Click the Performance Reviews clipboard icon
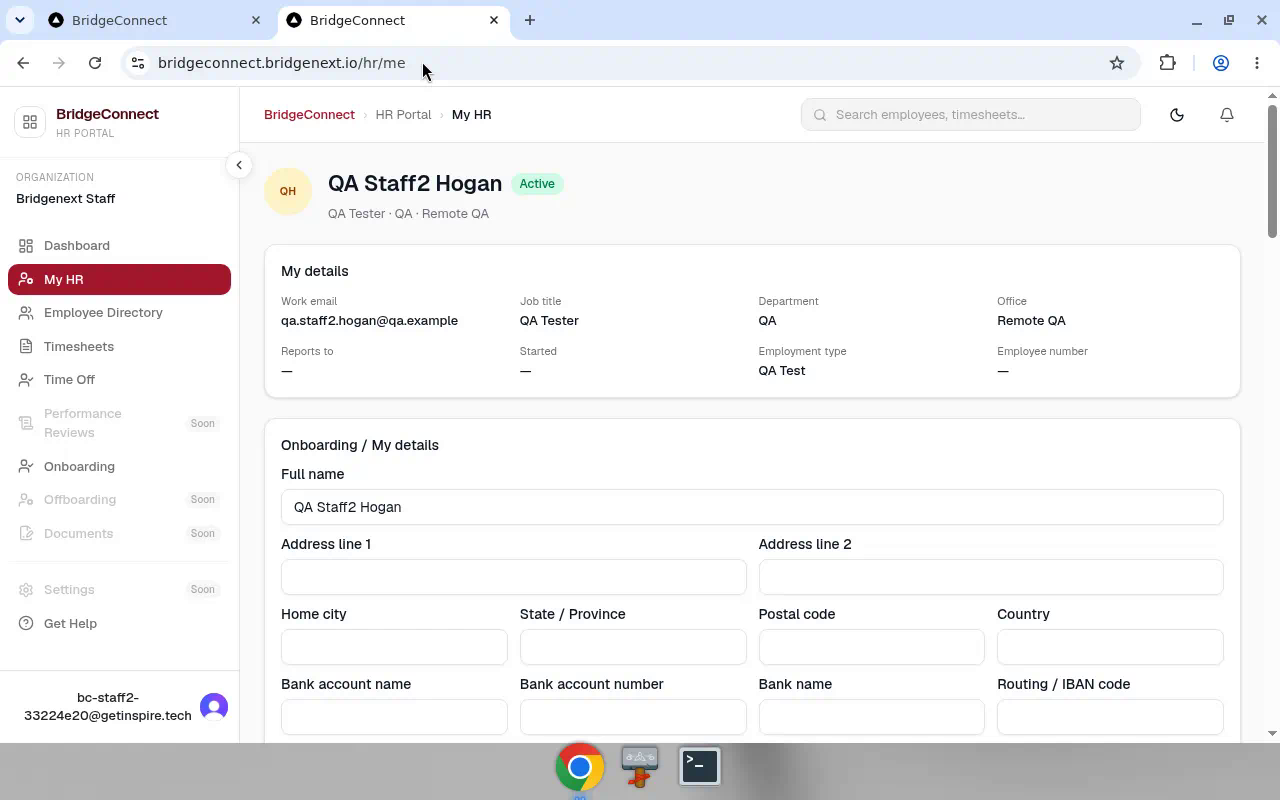Screen dimensions: 1280x800 click(x=26, y=423)
